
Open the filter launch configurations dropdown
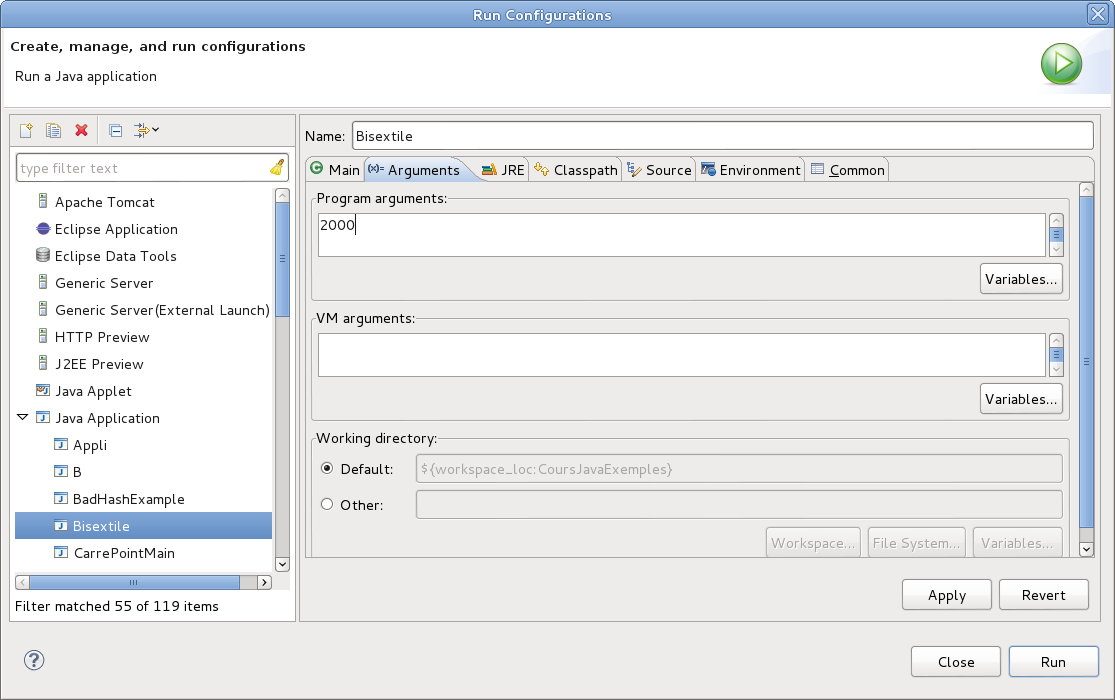point(146,130)
